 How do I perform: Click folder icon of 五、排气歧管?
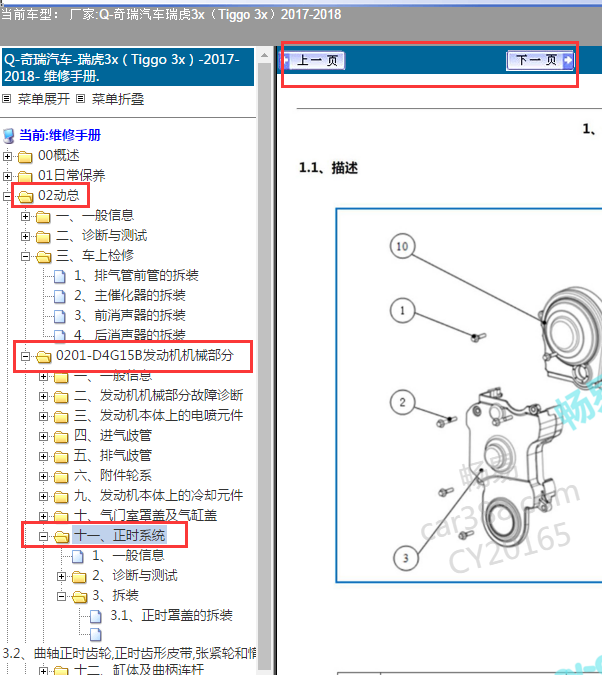click(61, 457)
